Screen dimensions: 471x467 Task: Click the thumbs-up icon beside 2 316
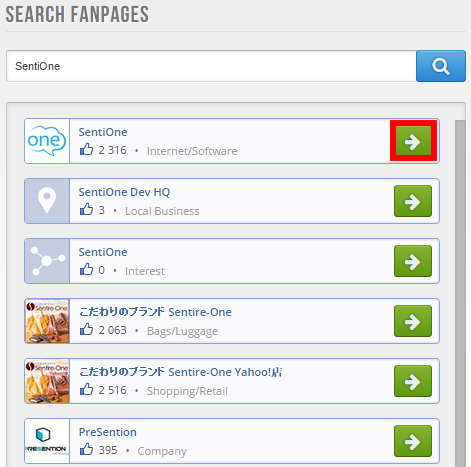[x=86, y=149]
